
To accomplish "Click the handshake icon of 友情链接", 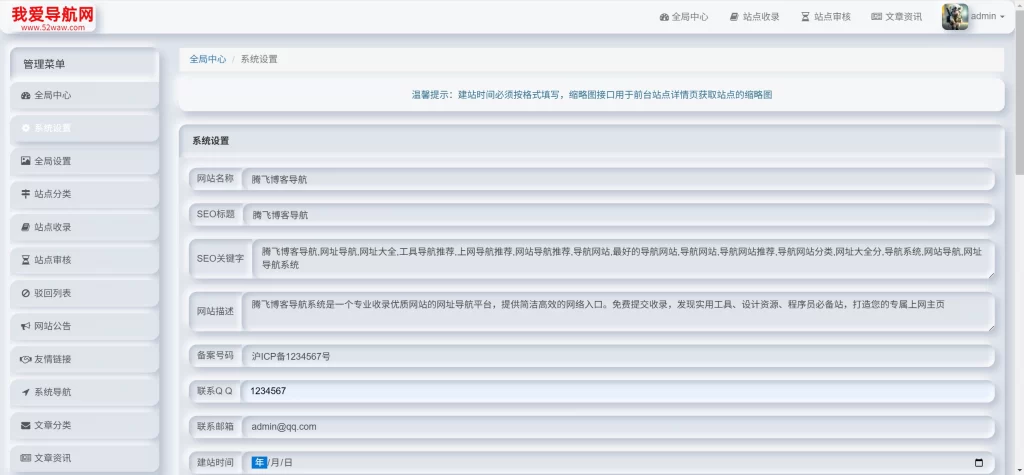I will (25, 359).
